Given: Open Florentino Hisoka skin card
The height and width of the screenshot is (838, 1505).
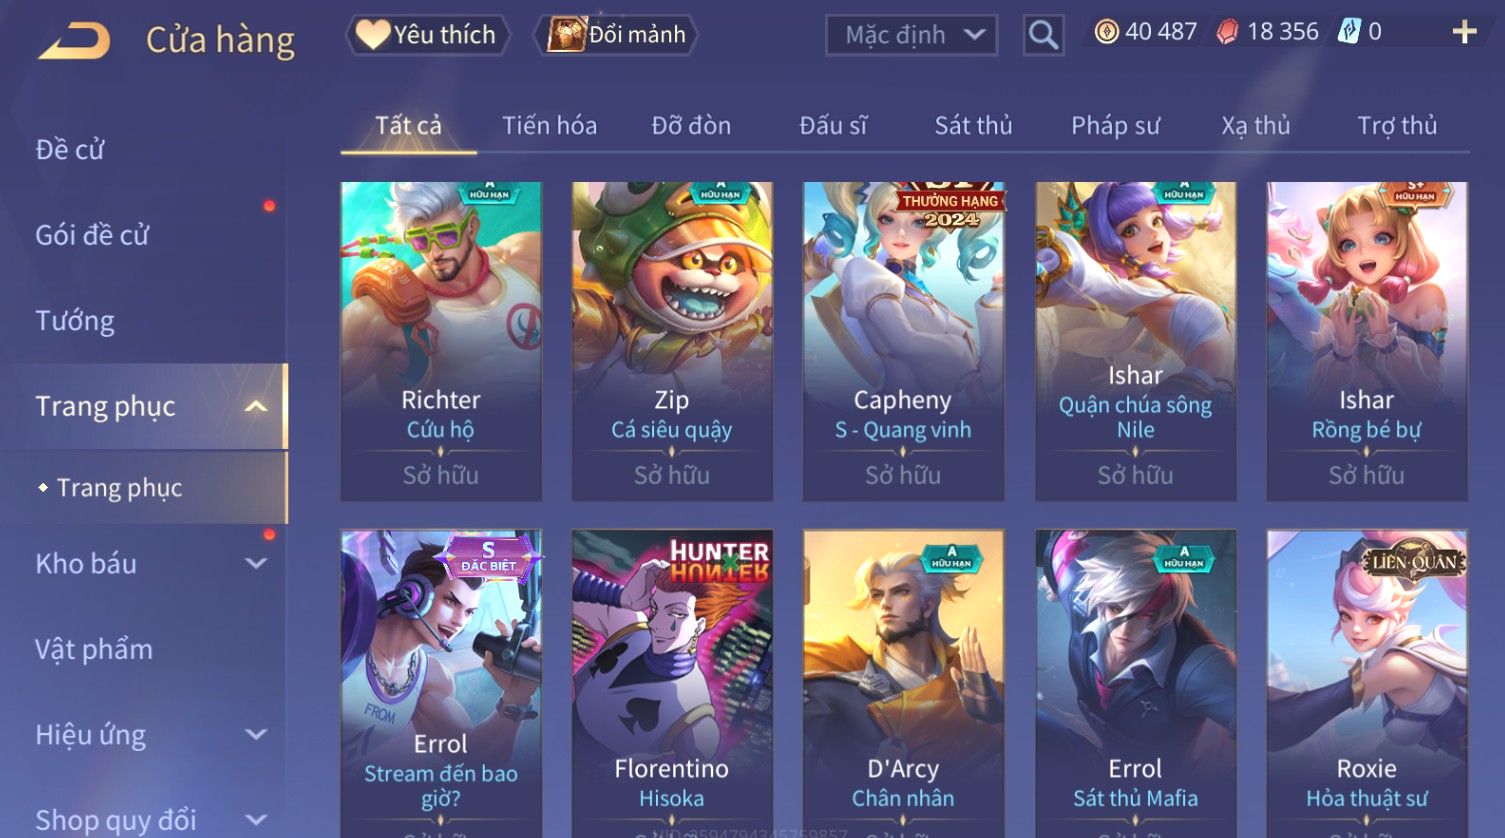Looking at the screenshot, I should click(672, 683).
